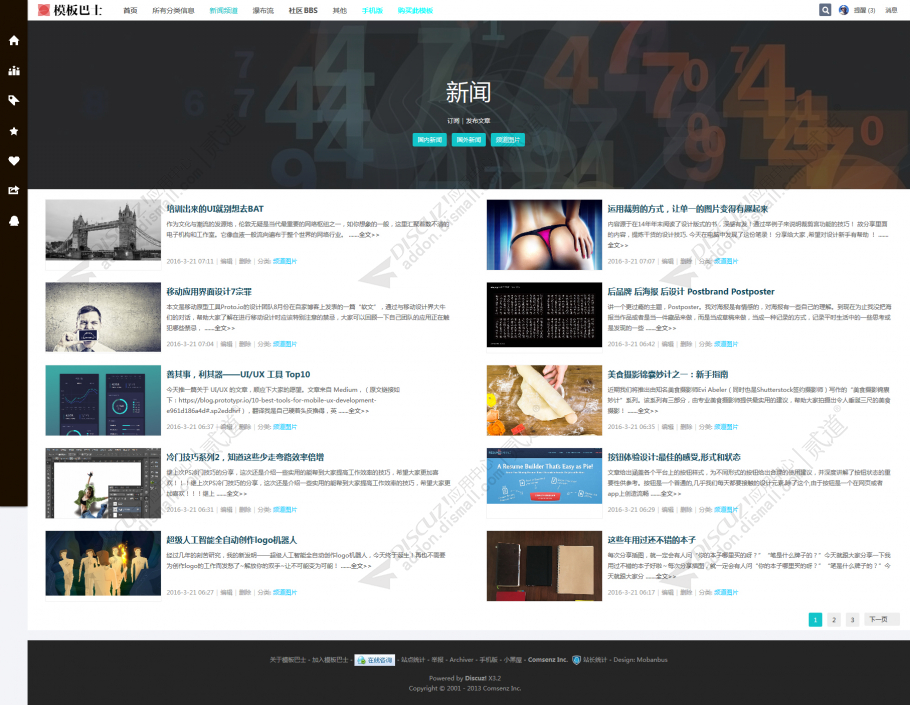This screenshot has width=910, height=705.
Task: Go to pagination page 1
Action: (815, 620)
